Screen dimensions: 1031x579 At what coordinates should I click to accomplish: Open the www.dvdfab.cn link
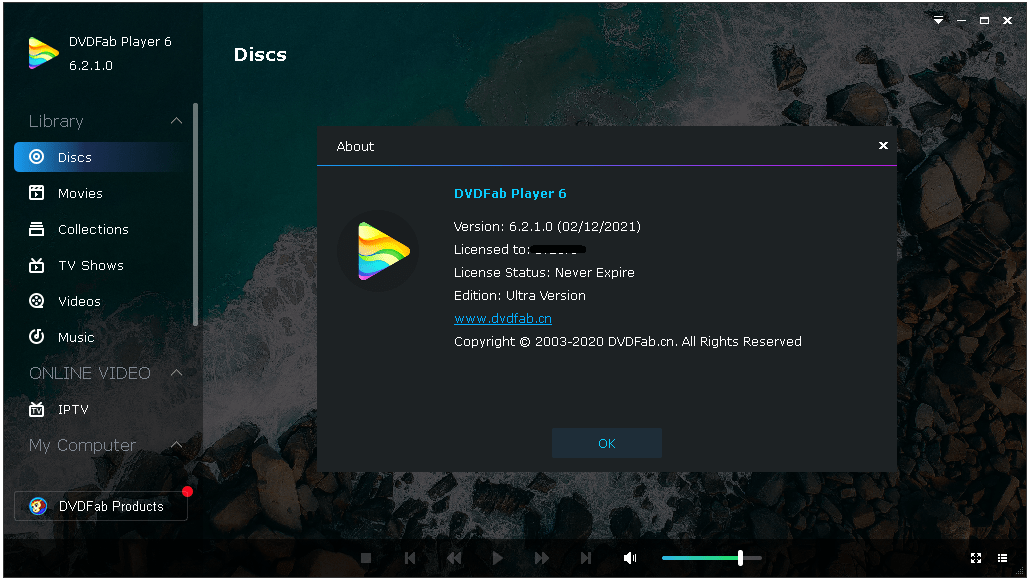(x=503, y=319)
